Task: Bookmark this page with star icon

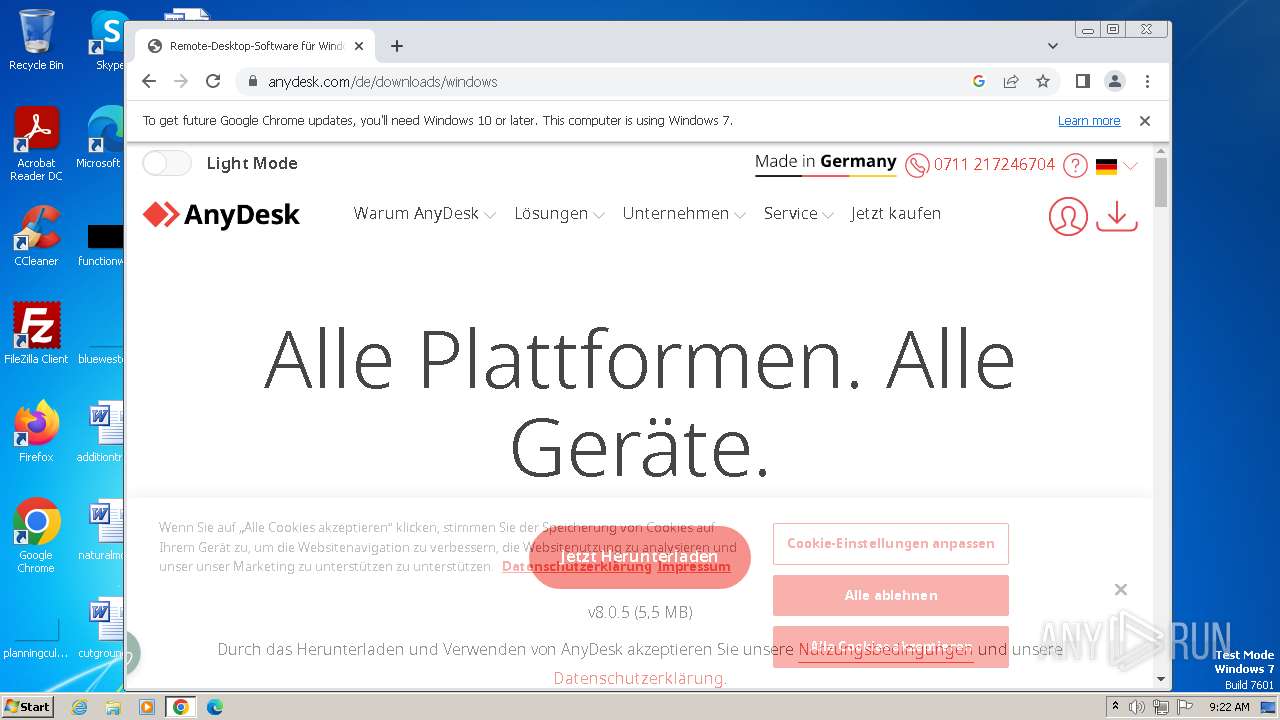Action: (1043, 82)
